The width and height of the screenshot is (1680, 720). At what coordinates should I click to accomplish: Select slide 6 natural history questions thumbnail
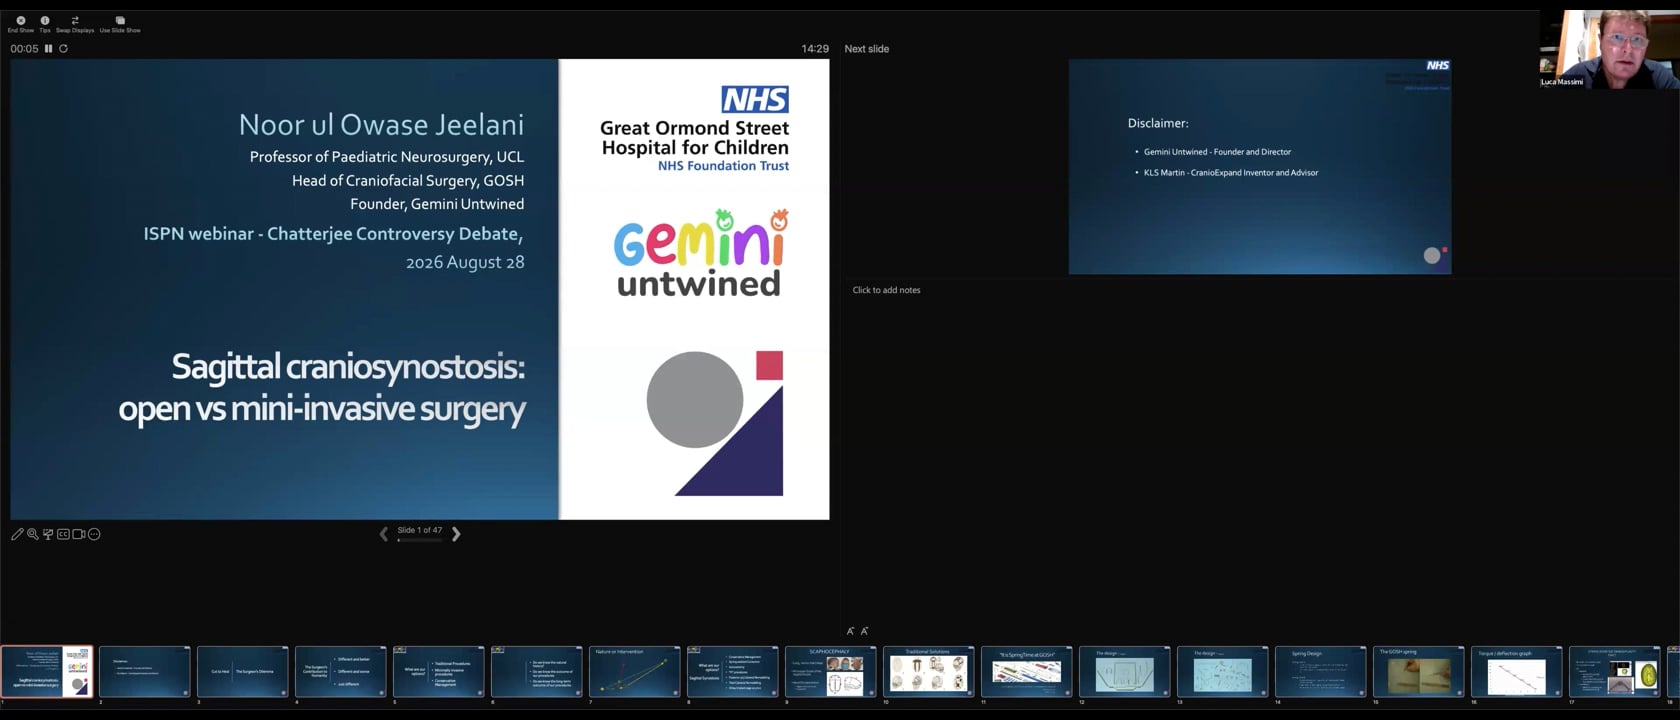pyautogui.click(x=537, y=672)
